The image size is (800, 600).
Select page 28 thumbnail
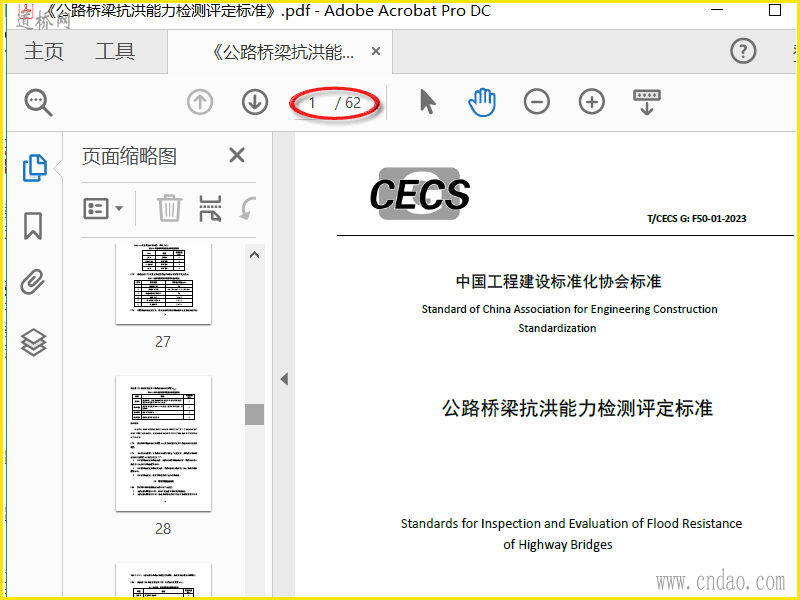coord(163,443)
